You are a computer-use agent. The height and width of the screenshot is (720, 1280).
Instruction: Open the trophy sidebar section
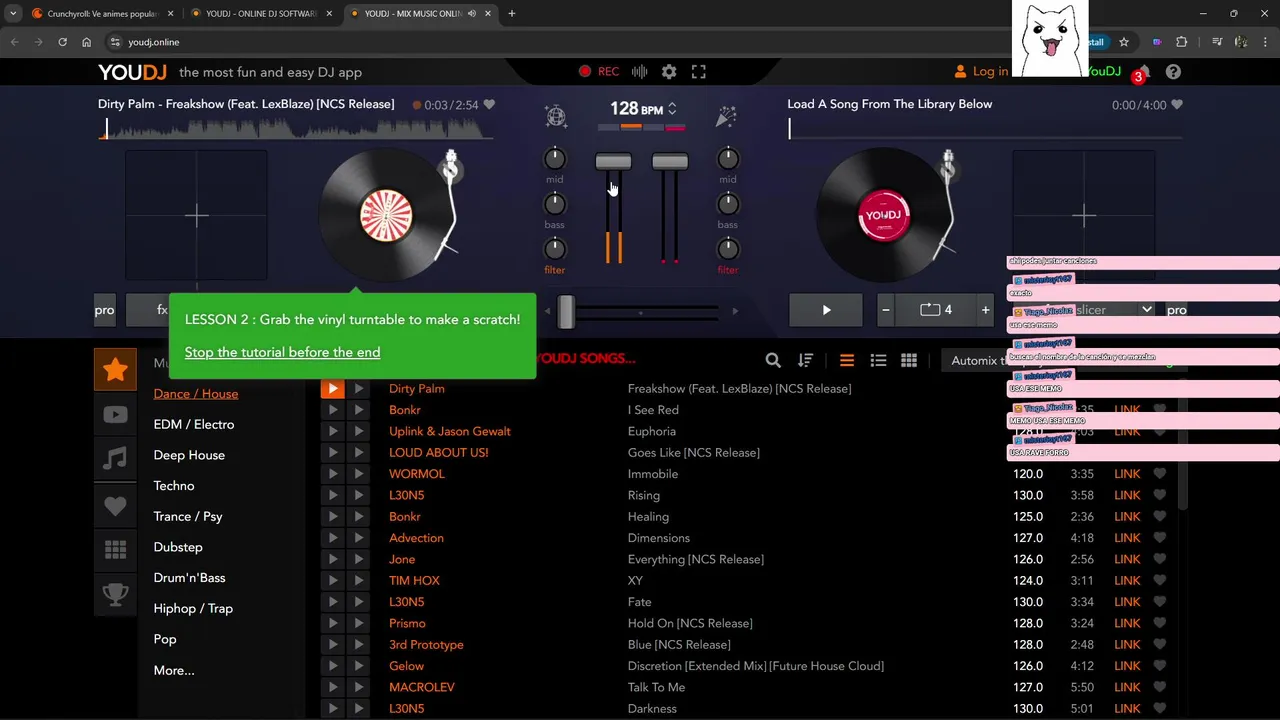115,595
